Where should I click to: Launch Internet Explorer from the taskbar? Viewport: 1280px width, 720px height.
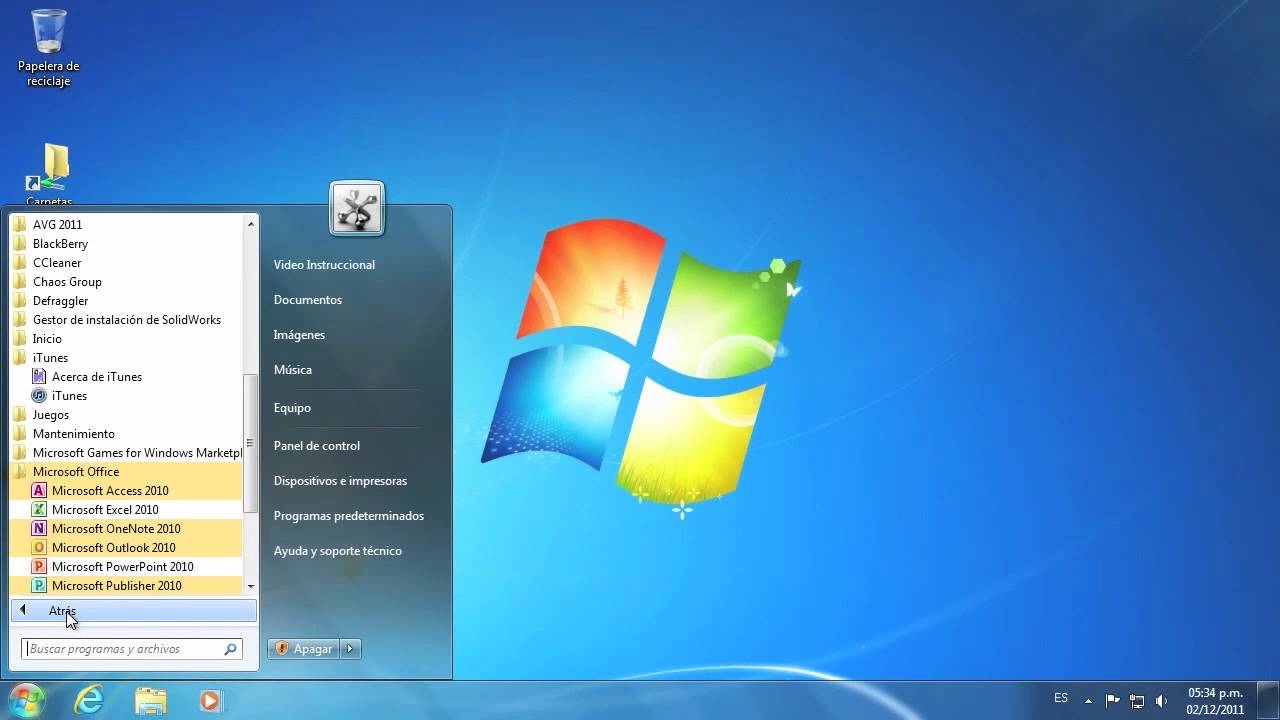[89, 701]
